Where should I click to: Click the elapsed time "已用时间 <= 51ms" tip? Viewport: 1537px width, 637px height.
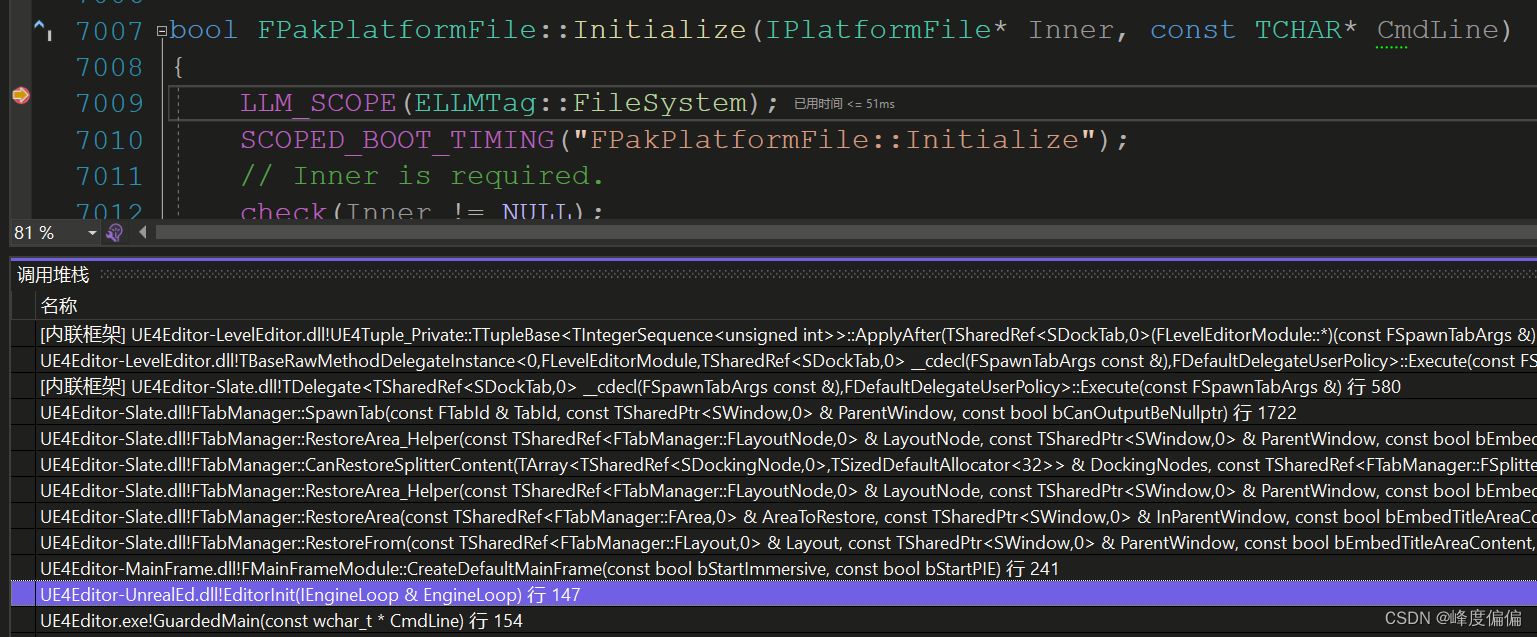[x=844, y=104]
